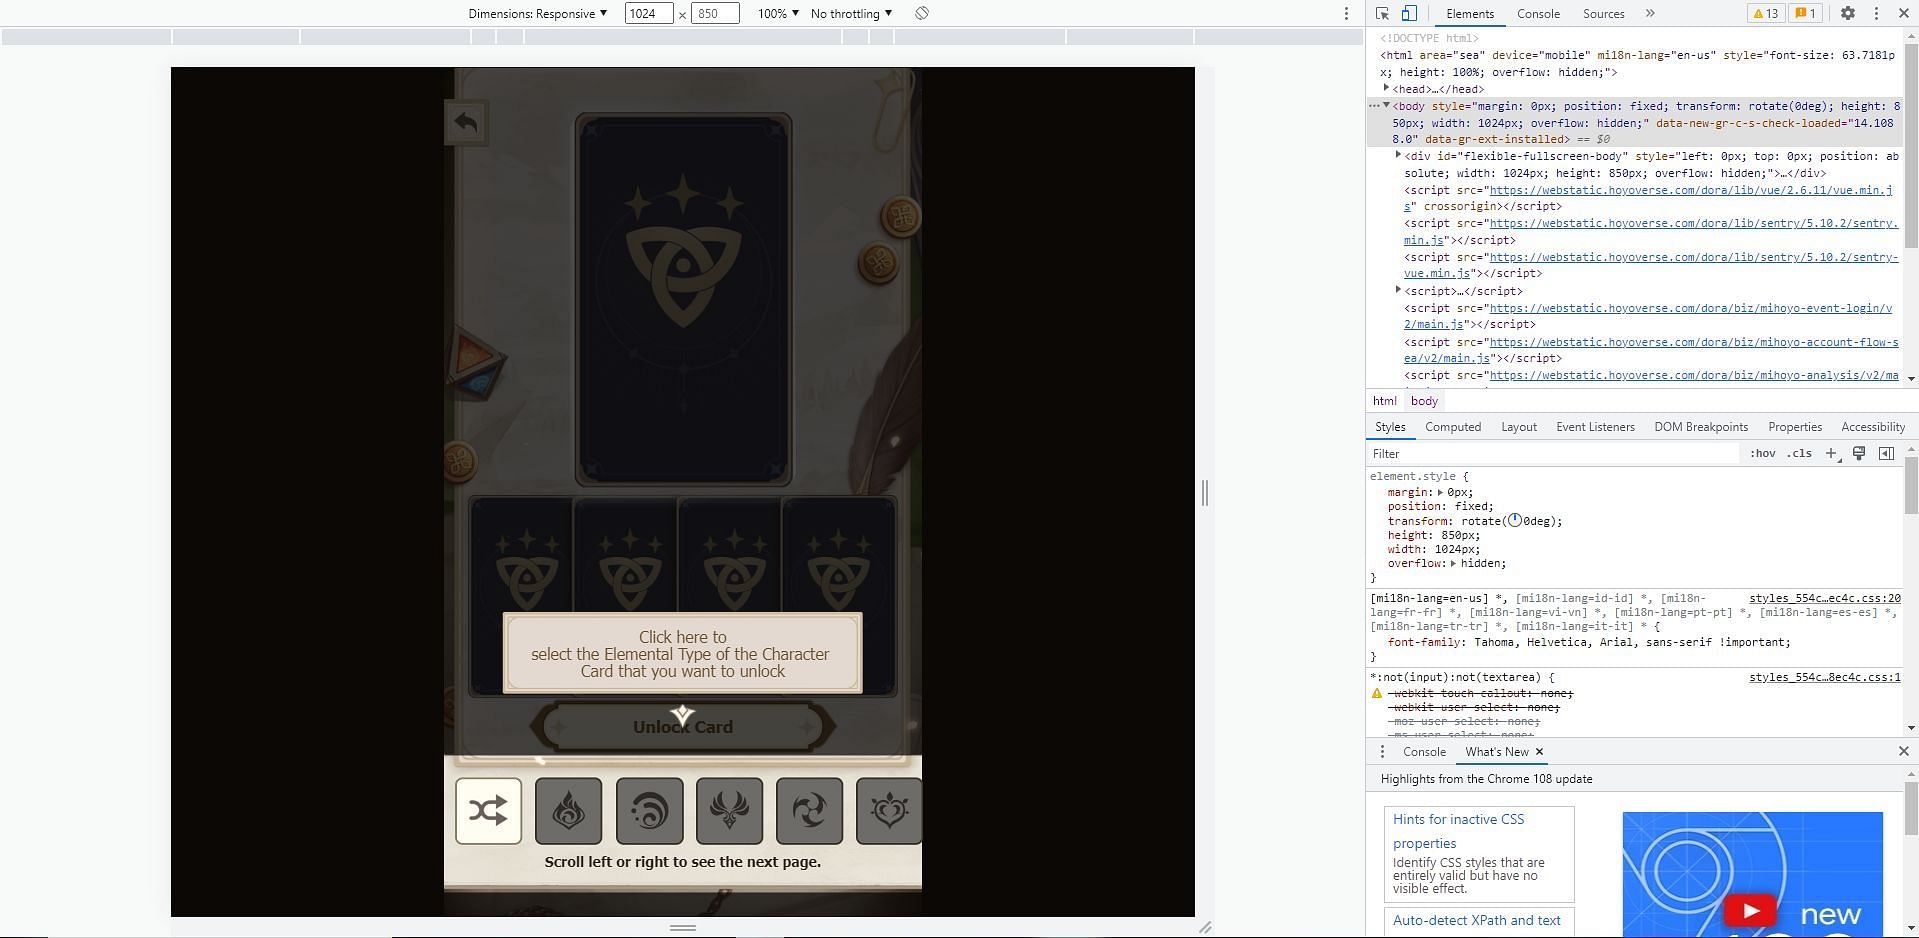Open the Event Listeners sub-tab
The image size is (1919, 938).
click(x=1595, y=427)
